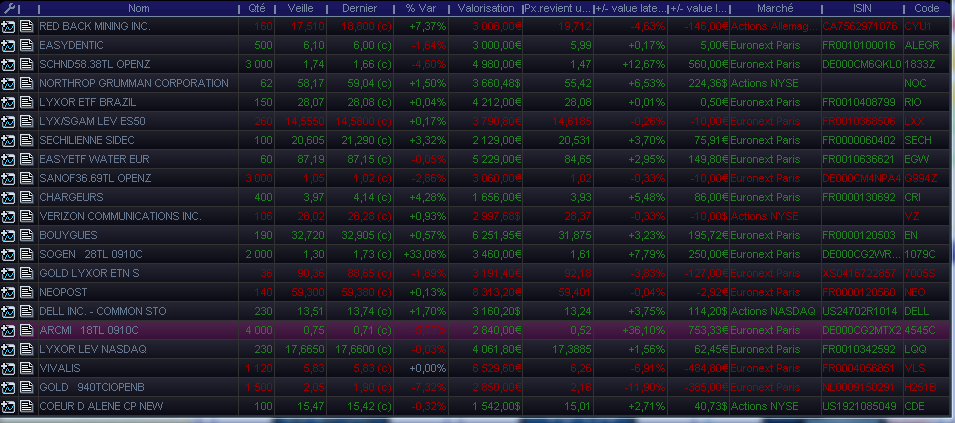
Task: Open chart icon for SECHILIENNE SIDEC
Action: click(x=9, y=140)
